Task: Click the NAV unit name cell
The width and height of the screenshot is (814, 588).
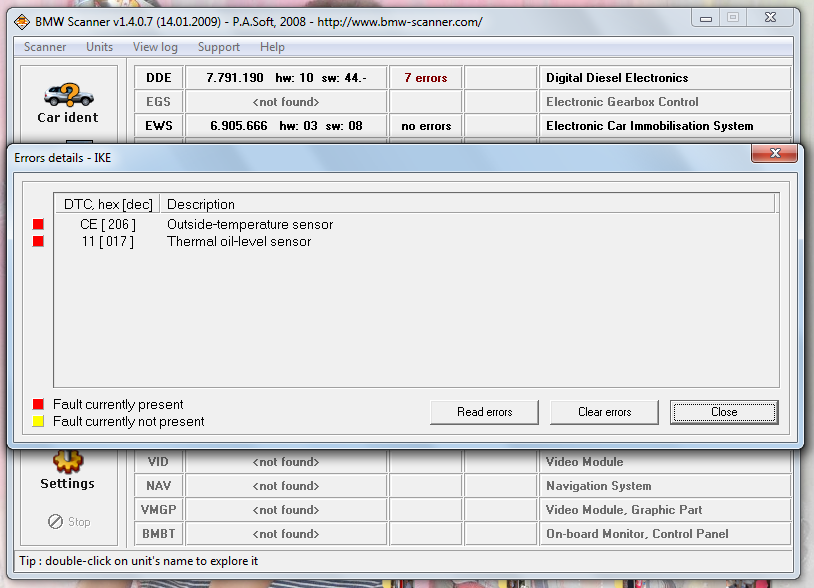Action: (x=159, y=486)
